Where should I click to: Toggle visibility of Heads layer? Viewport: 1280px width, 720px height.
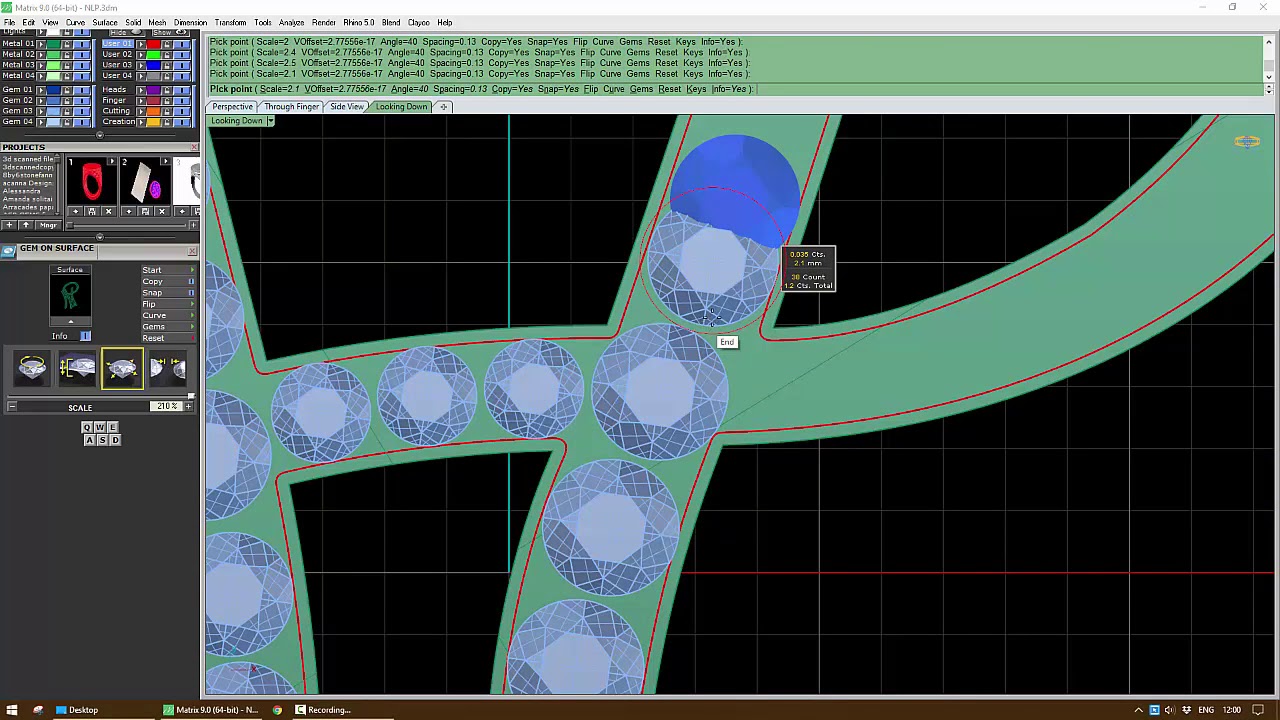182,90
